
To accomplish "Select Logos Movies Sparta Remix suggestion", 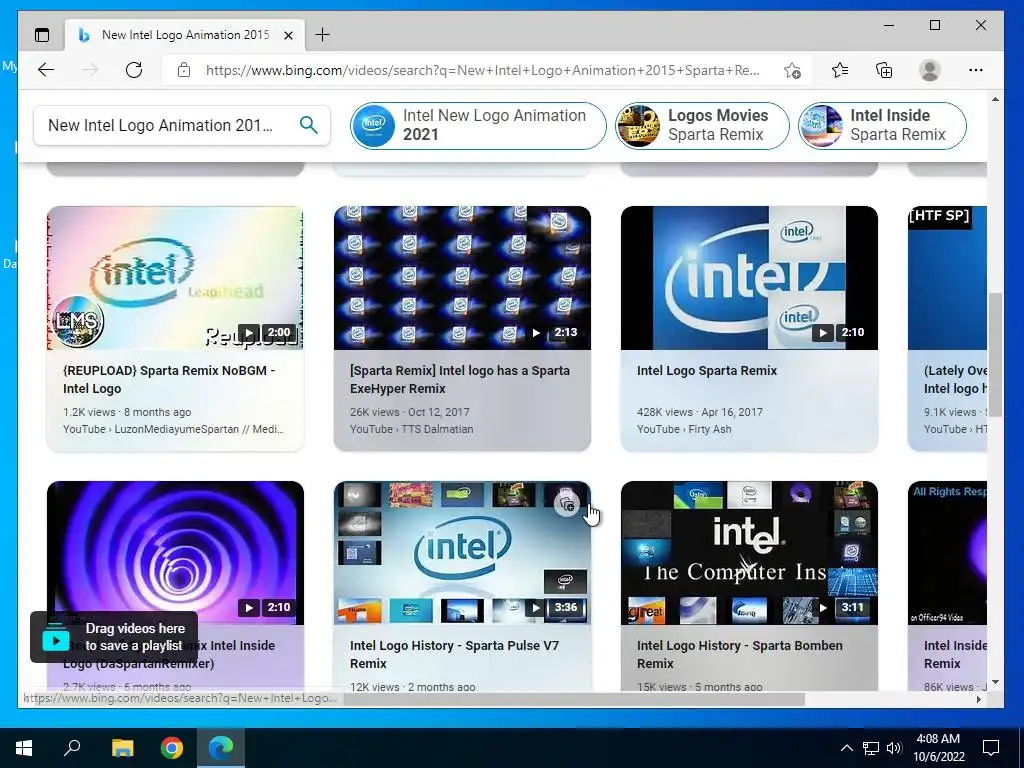I will pyautogui.click(x=702, y=125).
